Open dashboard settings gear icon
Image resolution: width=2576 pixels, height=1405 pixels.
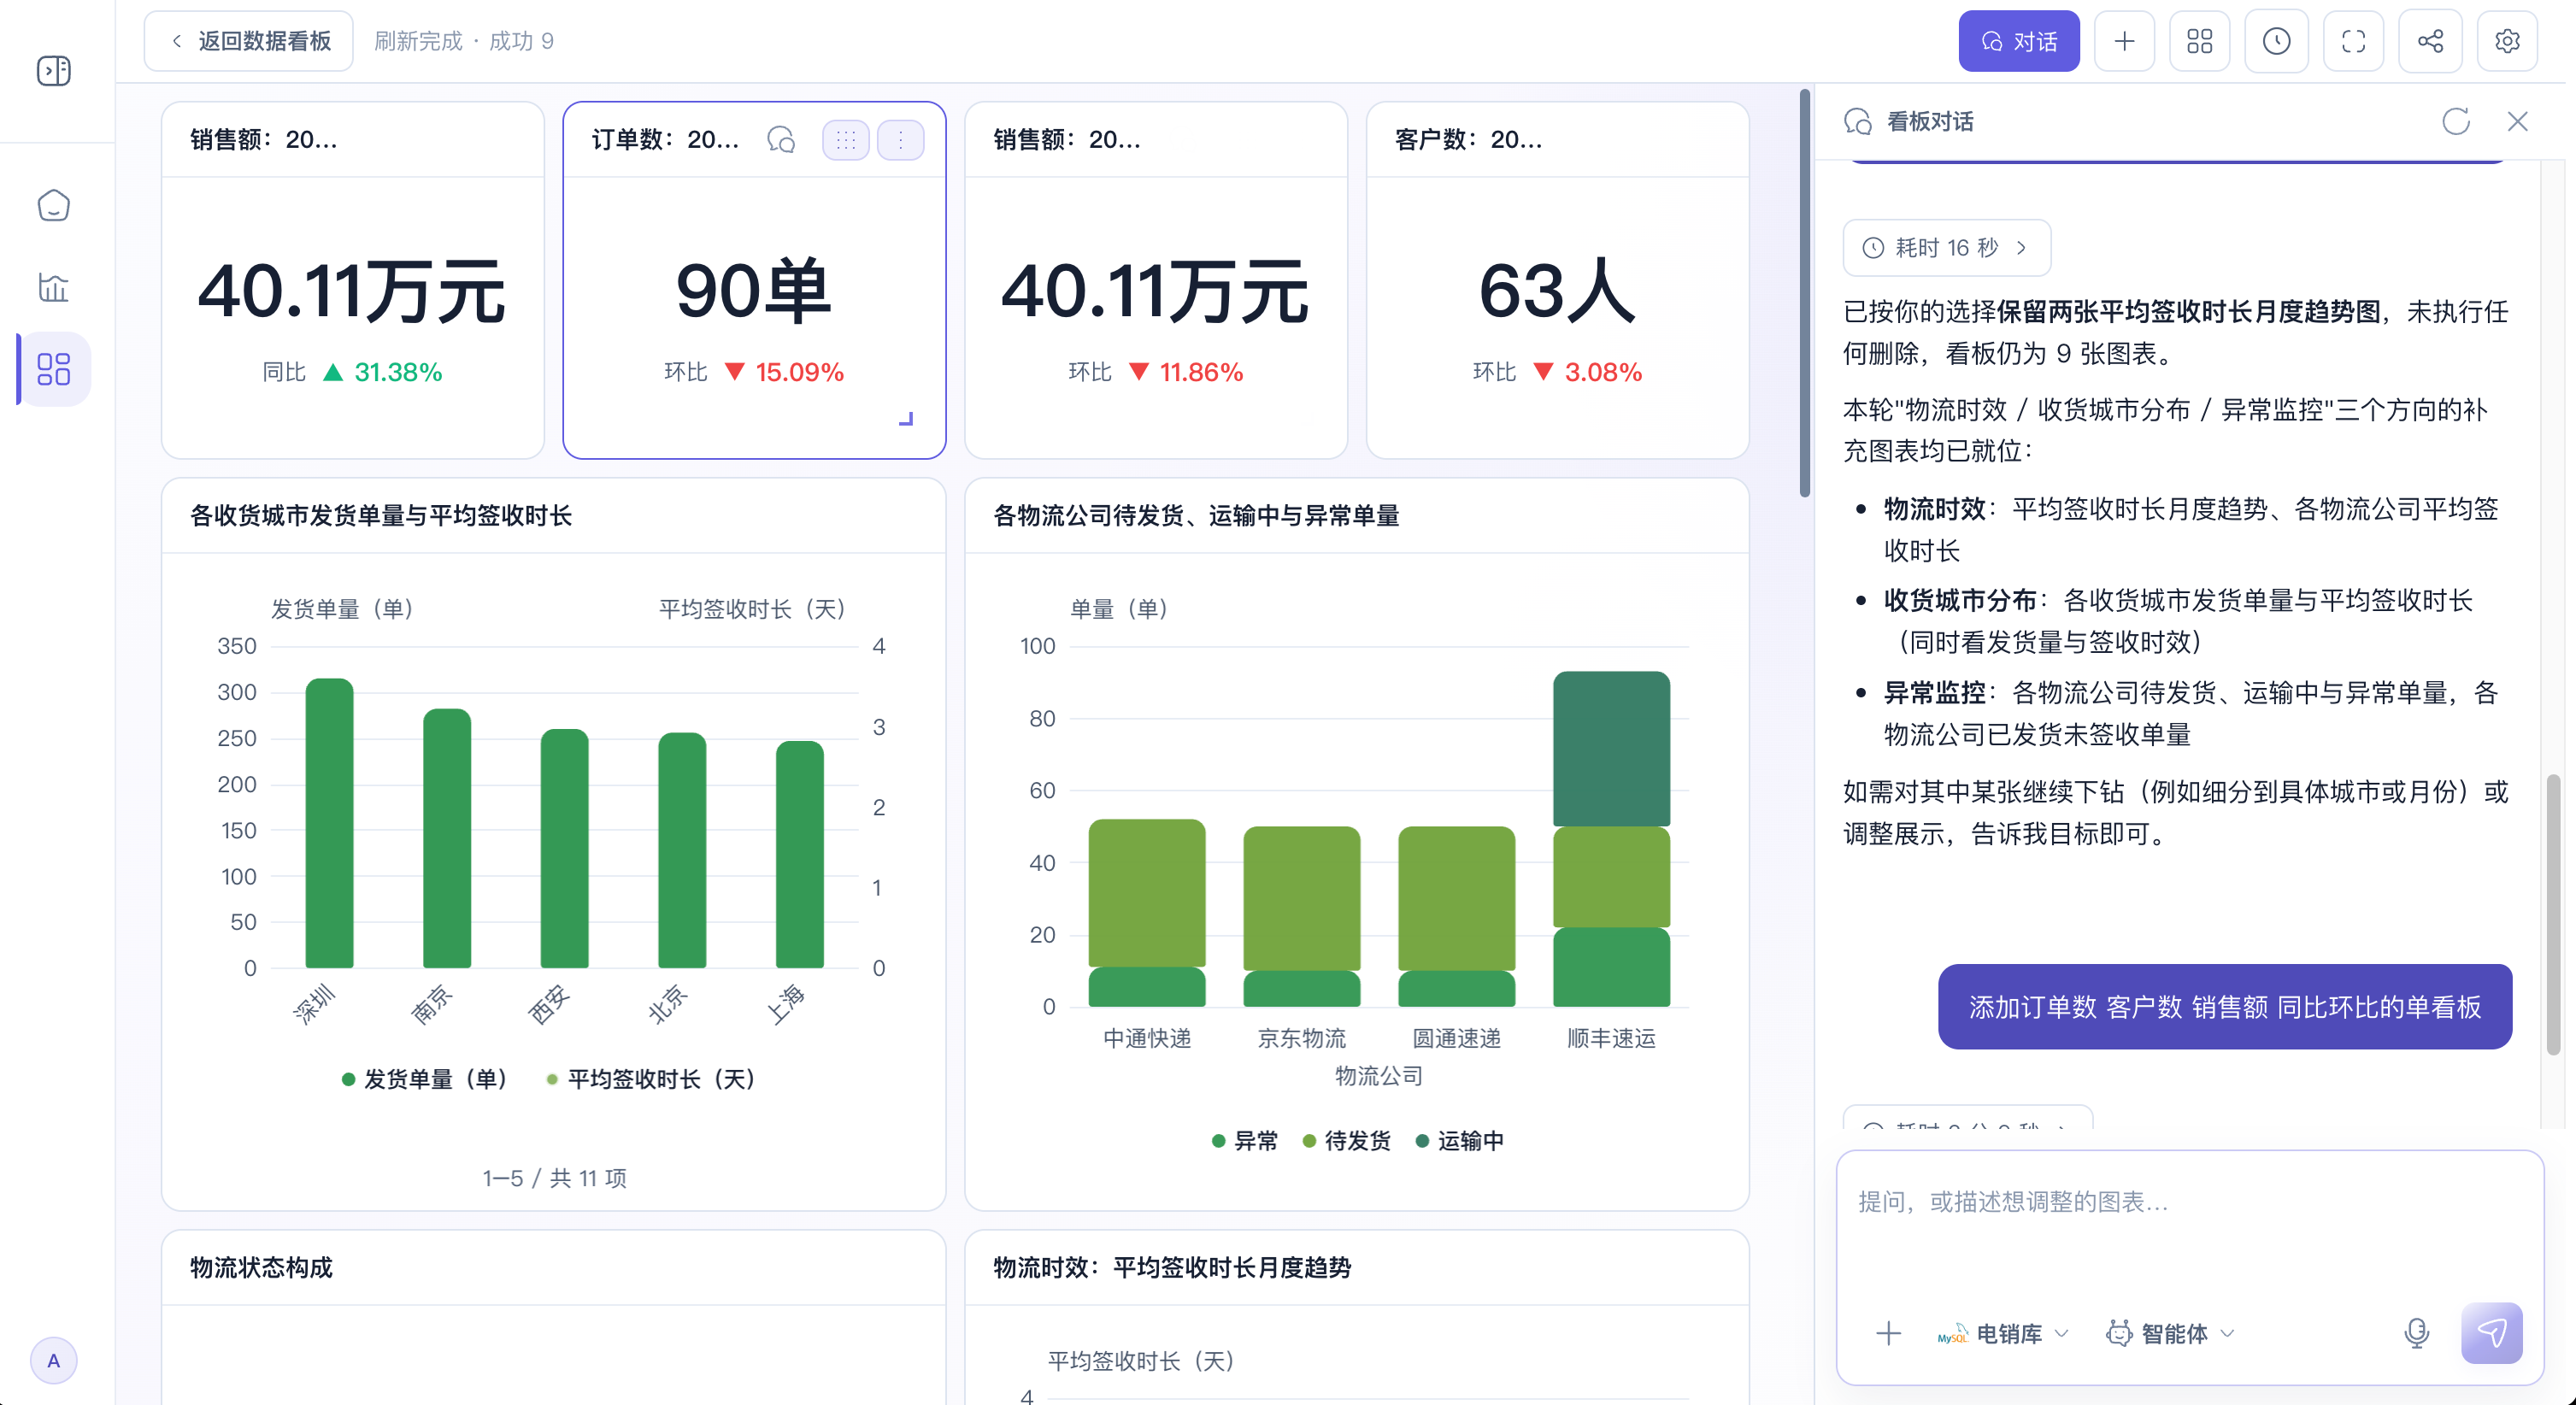[x=2507, y=41]
